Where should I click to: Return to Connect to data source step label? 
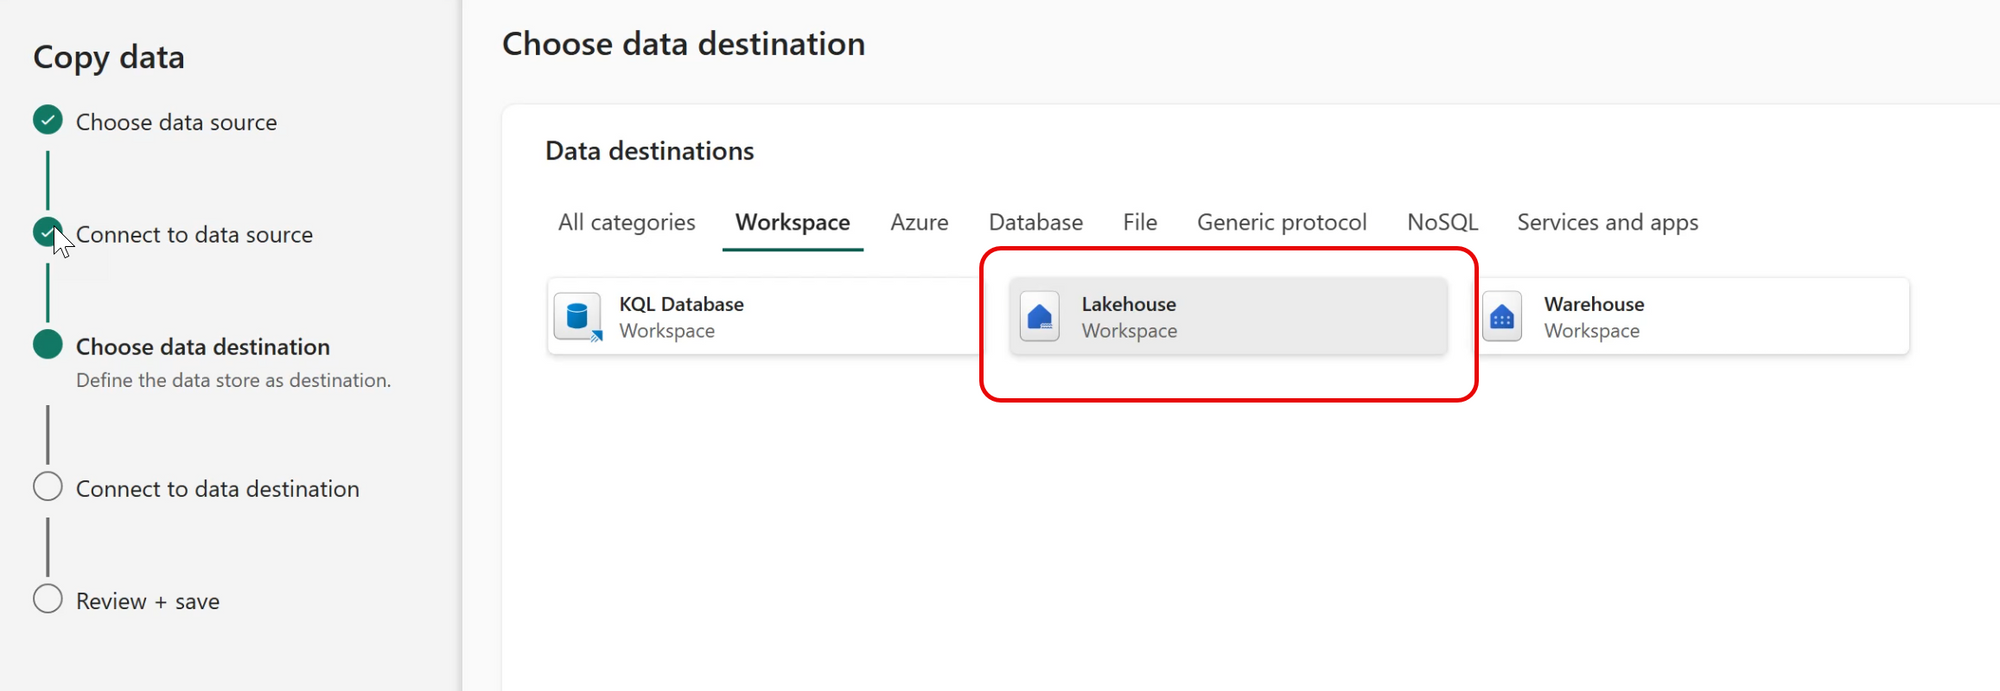[194, 234]
